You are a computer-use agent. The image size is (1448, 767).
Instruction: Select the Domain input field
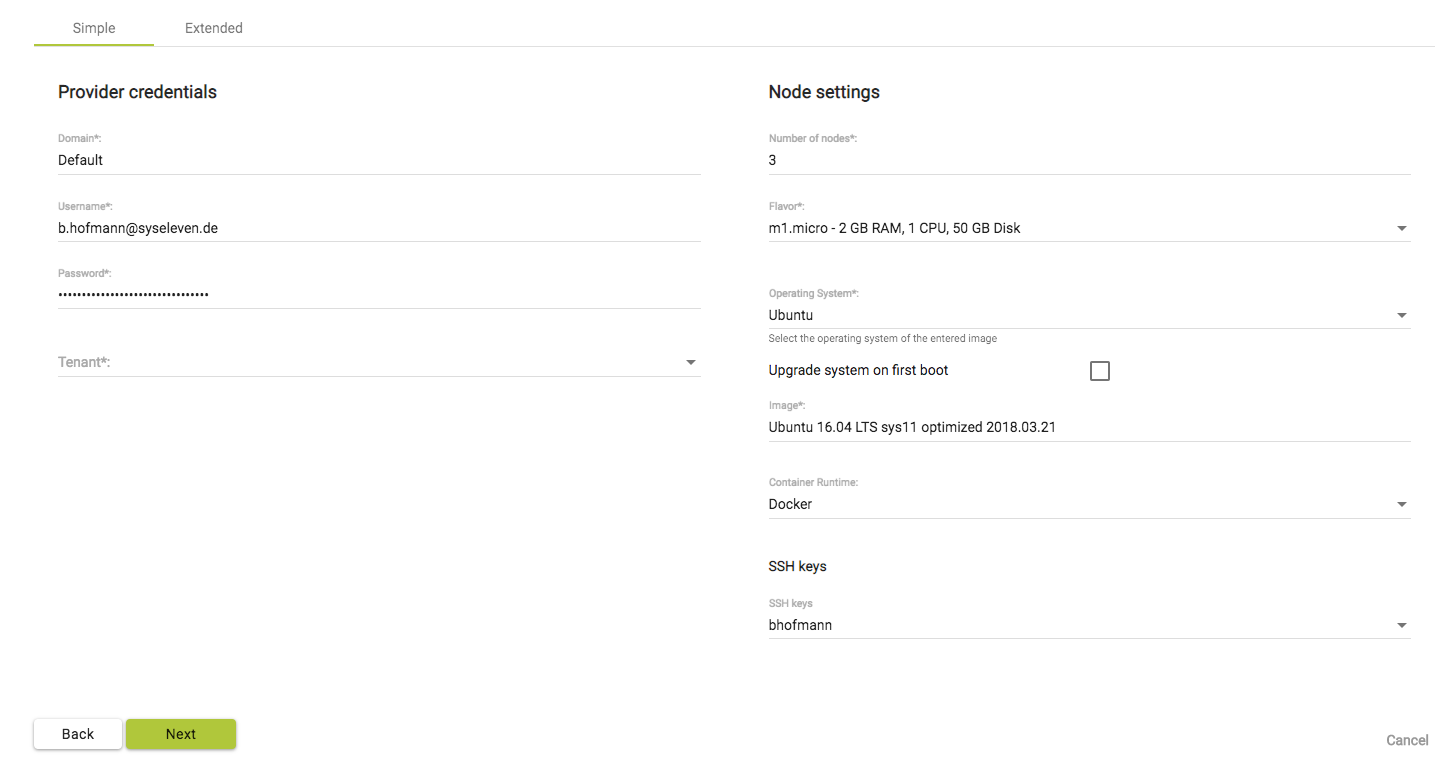(x=300, y=160)
